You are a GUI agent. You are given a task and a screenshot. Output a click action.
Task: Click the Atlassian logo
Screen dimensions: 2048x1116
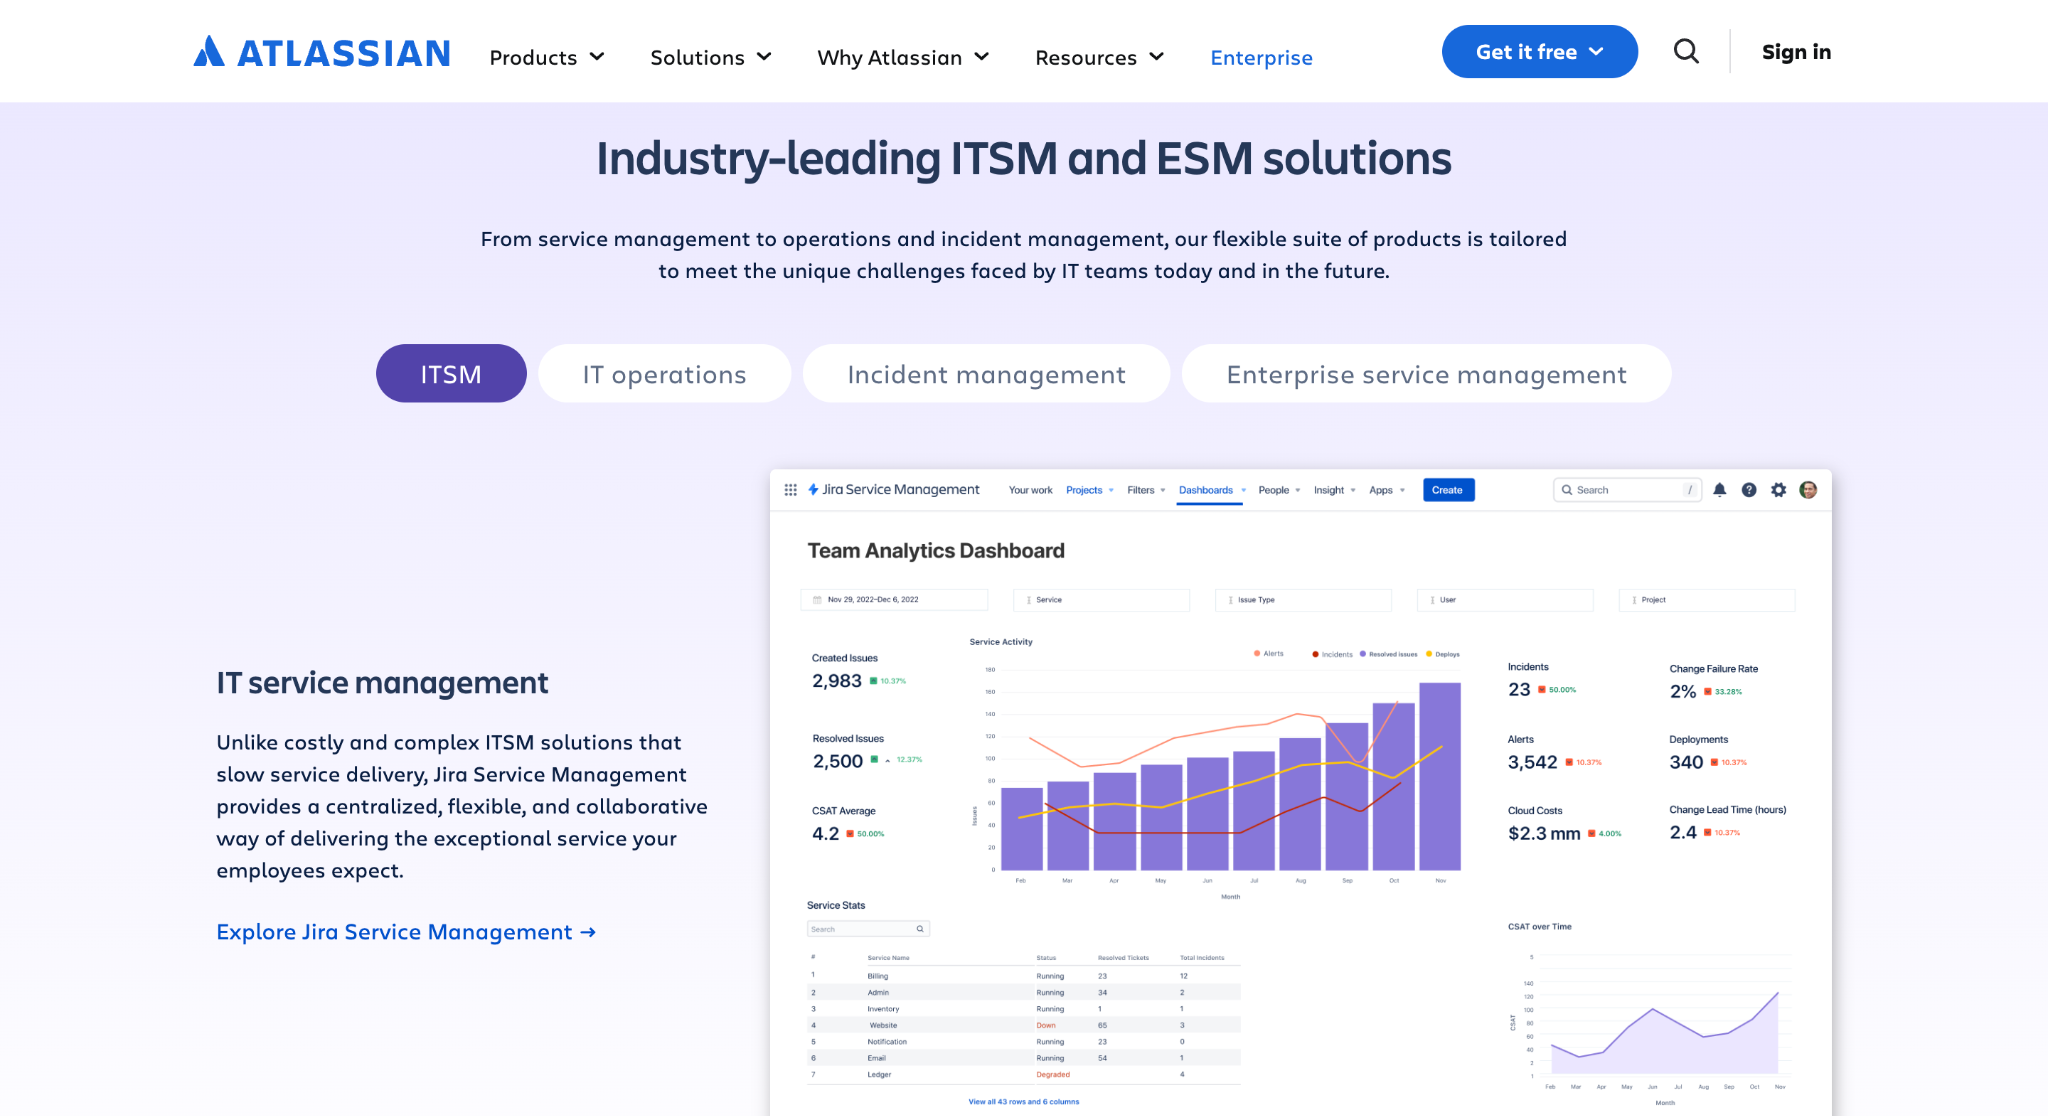tap(321, 52)
